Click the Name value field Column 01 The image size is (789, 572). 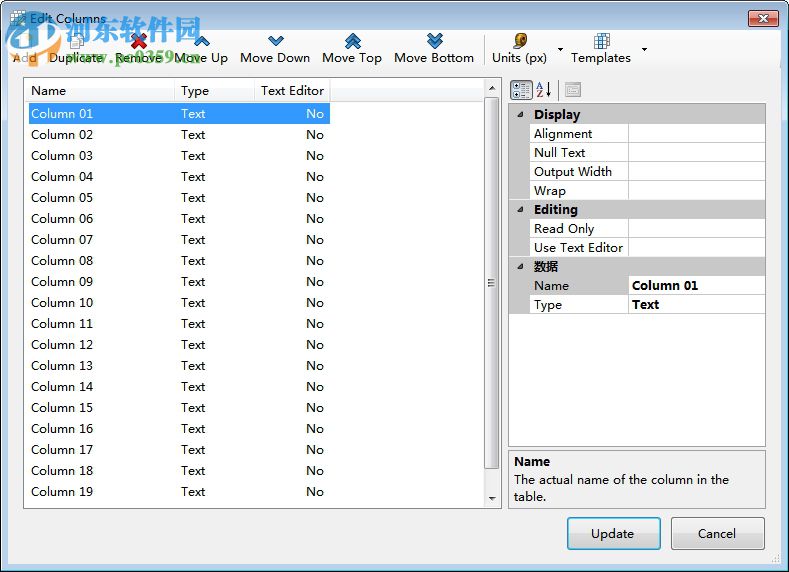[x=696, y=285]
